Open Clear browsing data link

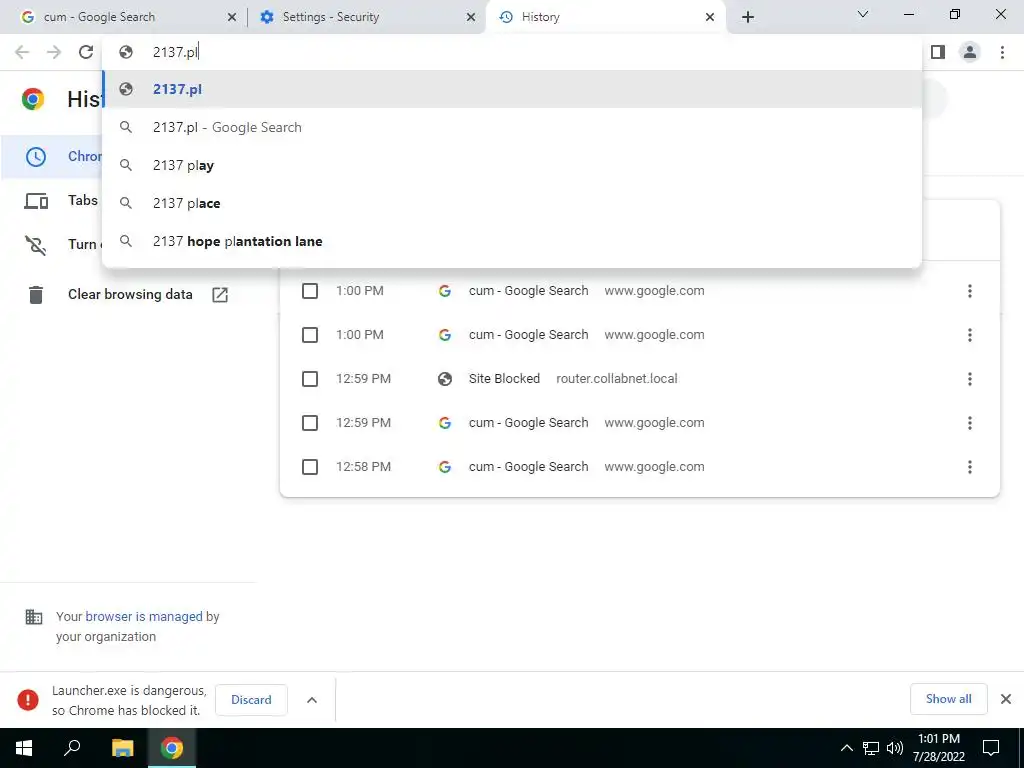[x=130, y=295]
